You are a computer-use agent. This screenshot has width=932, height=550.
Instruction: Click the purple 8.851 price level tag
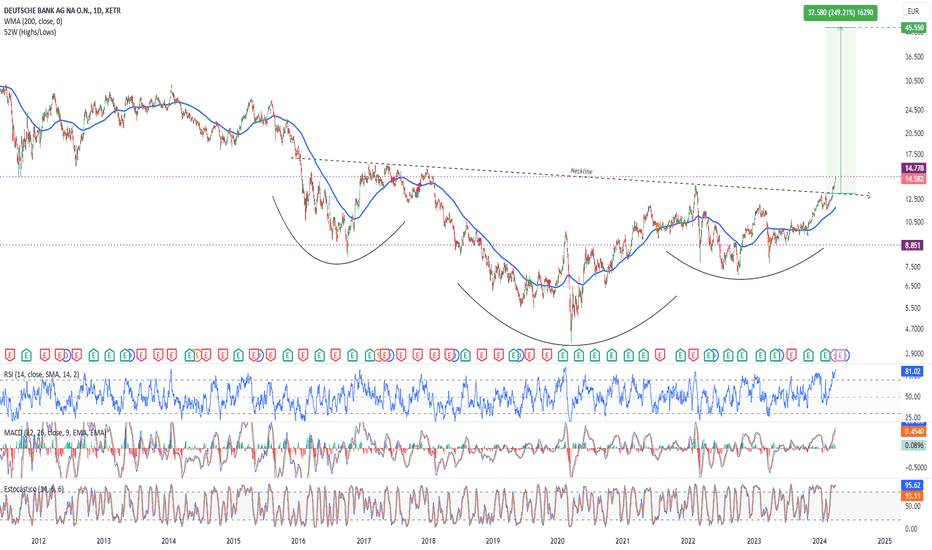click(914, 245)
